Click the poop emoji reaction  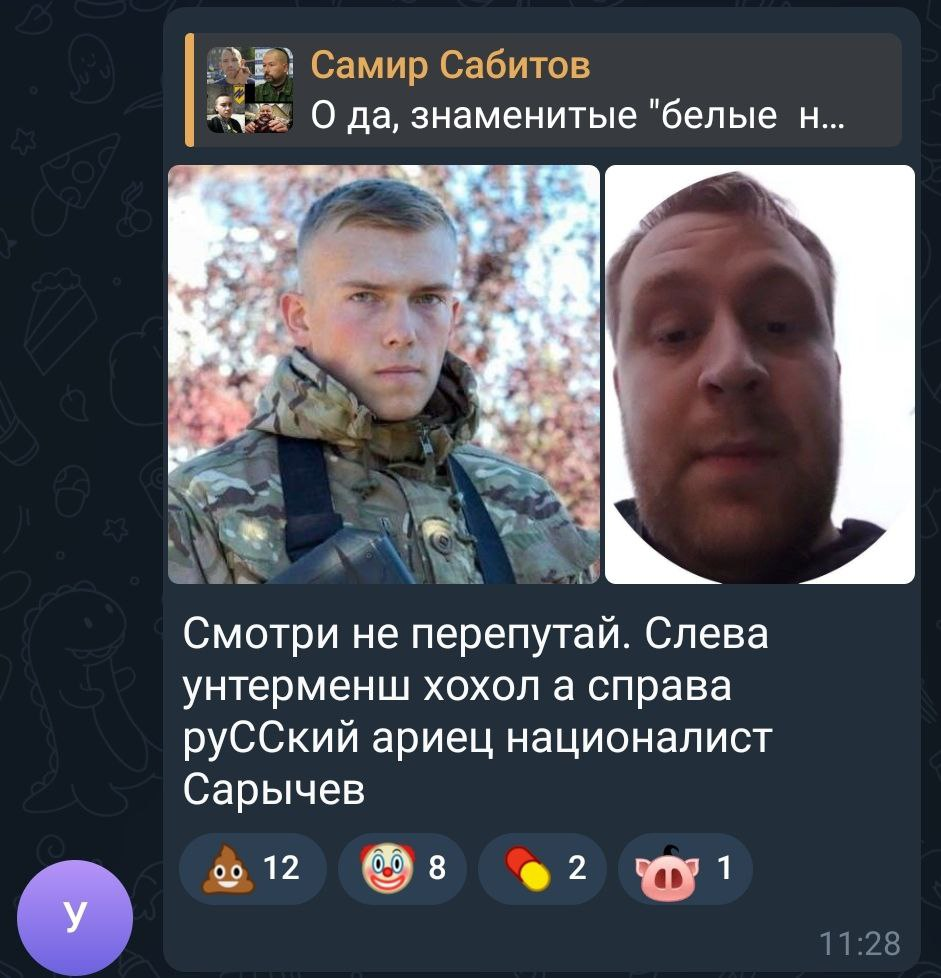[253, 868]
